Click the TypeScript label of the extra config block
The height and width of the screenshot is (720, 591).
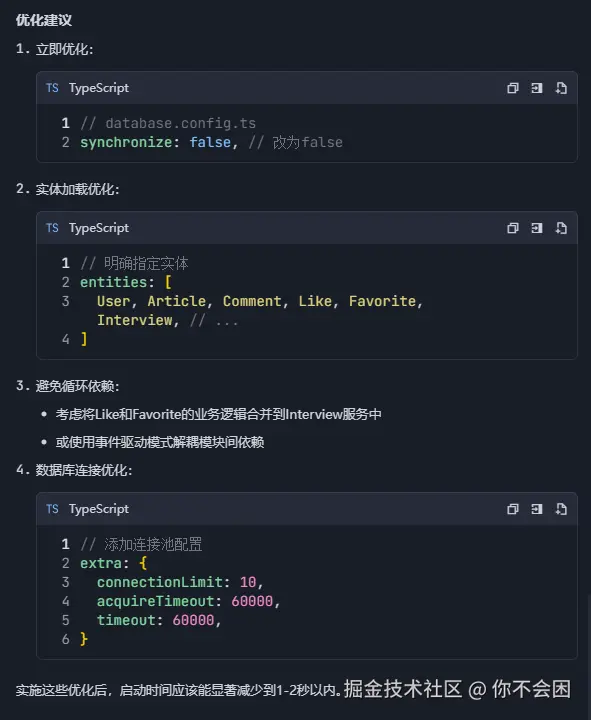[x=99, y=509]
